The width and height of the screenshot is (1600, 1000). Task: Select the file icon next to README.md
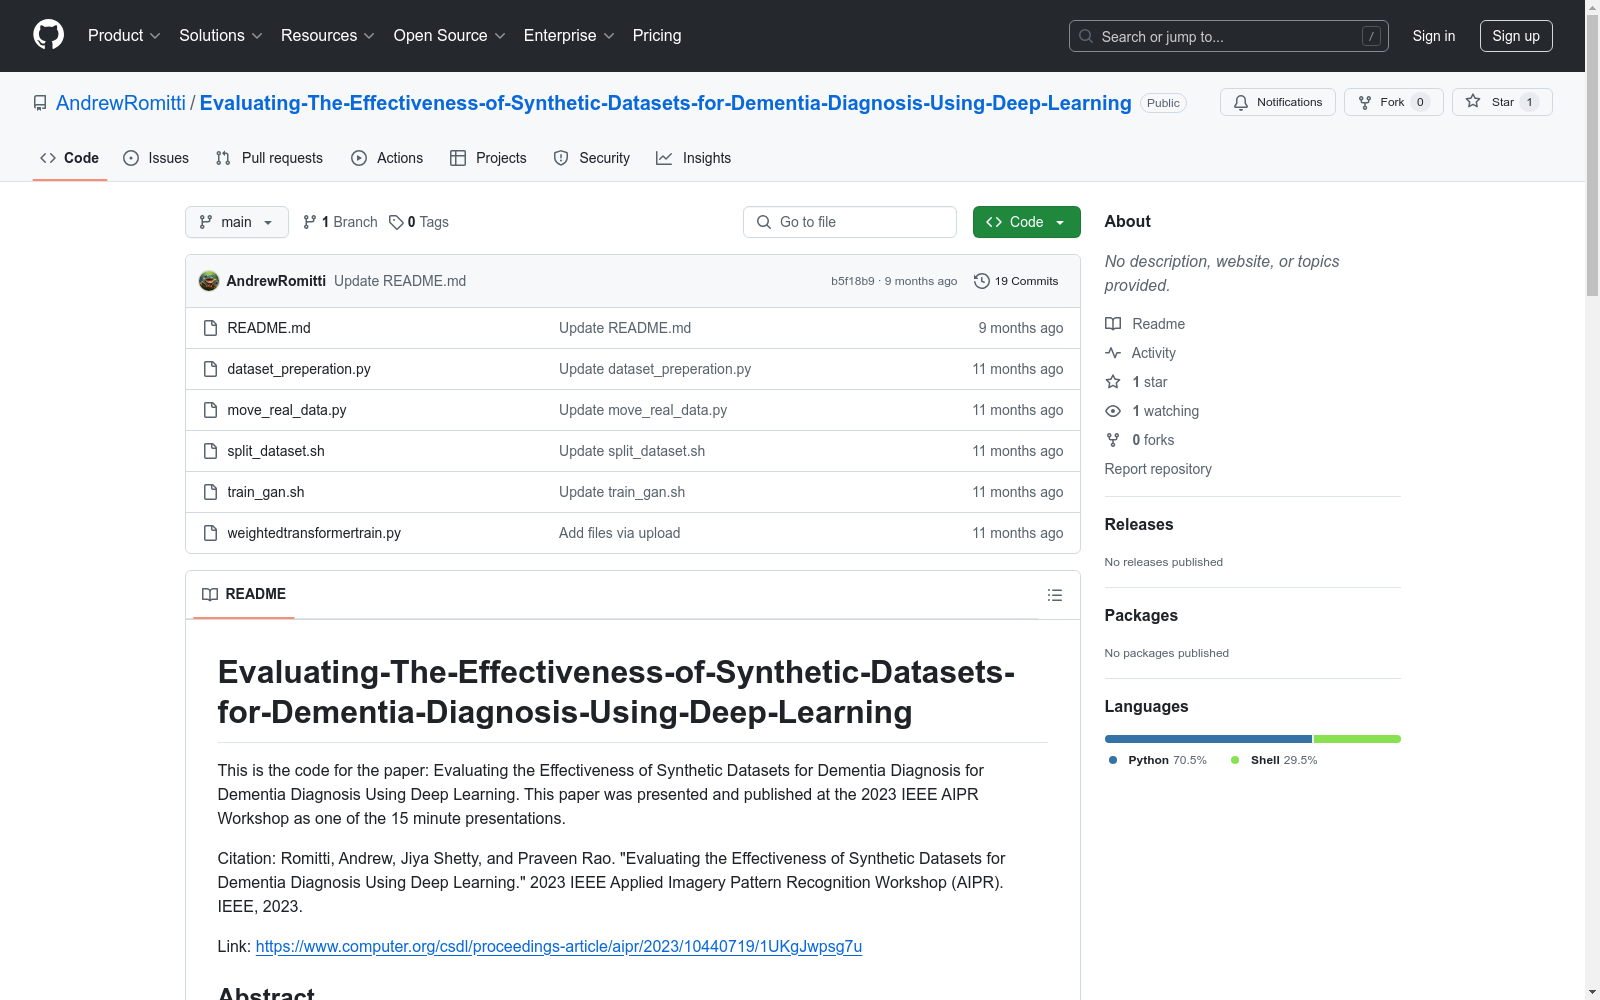coord(210,328)
